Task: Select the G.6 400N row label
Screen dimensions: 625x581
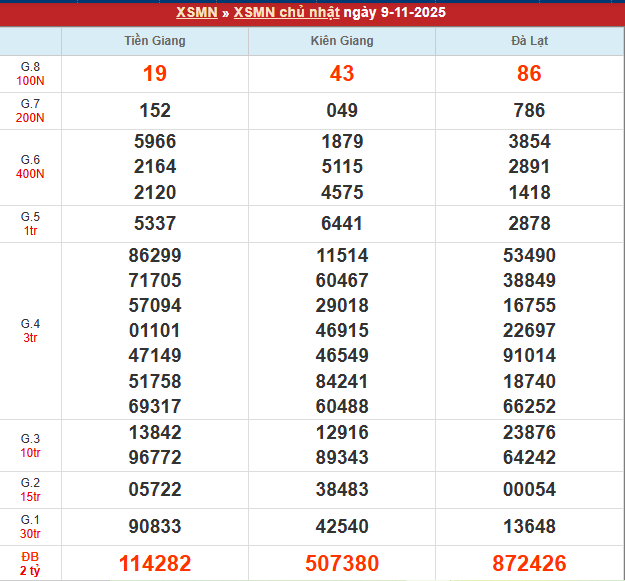Action: click(x=30, y=167)
